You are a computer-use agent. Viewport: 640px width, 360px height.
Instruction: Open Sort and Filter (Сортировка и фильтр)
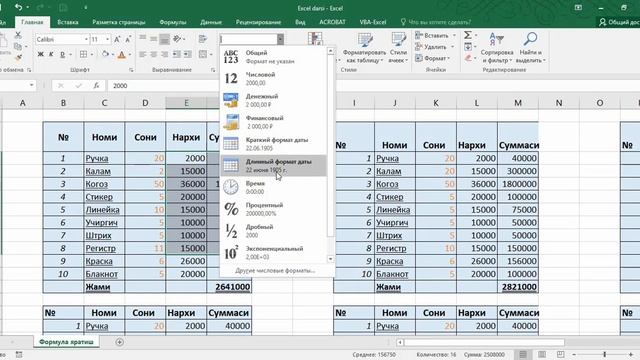tap(497, 48)
